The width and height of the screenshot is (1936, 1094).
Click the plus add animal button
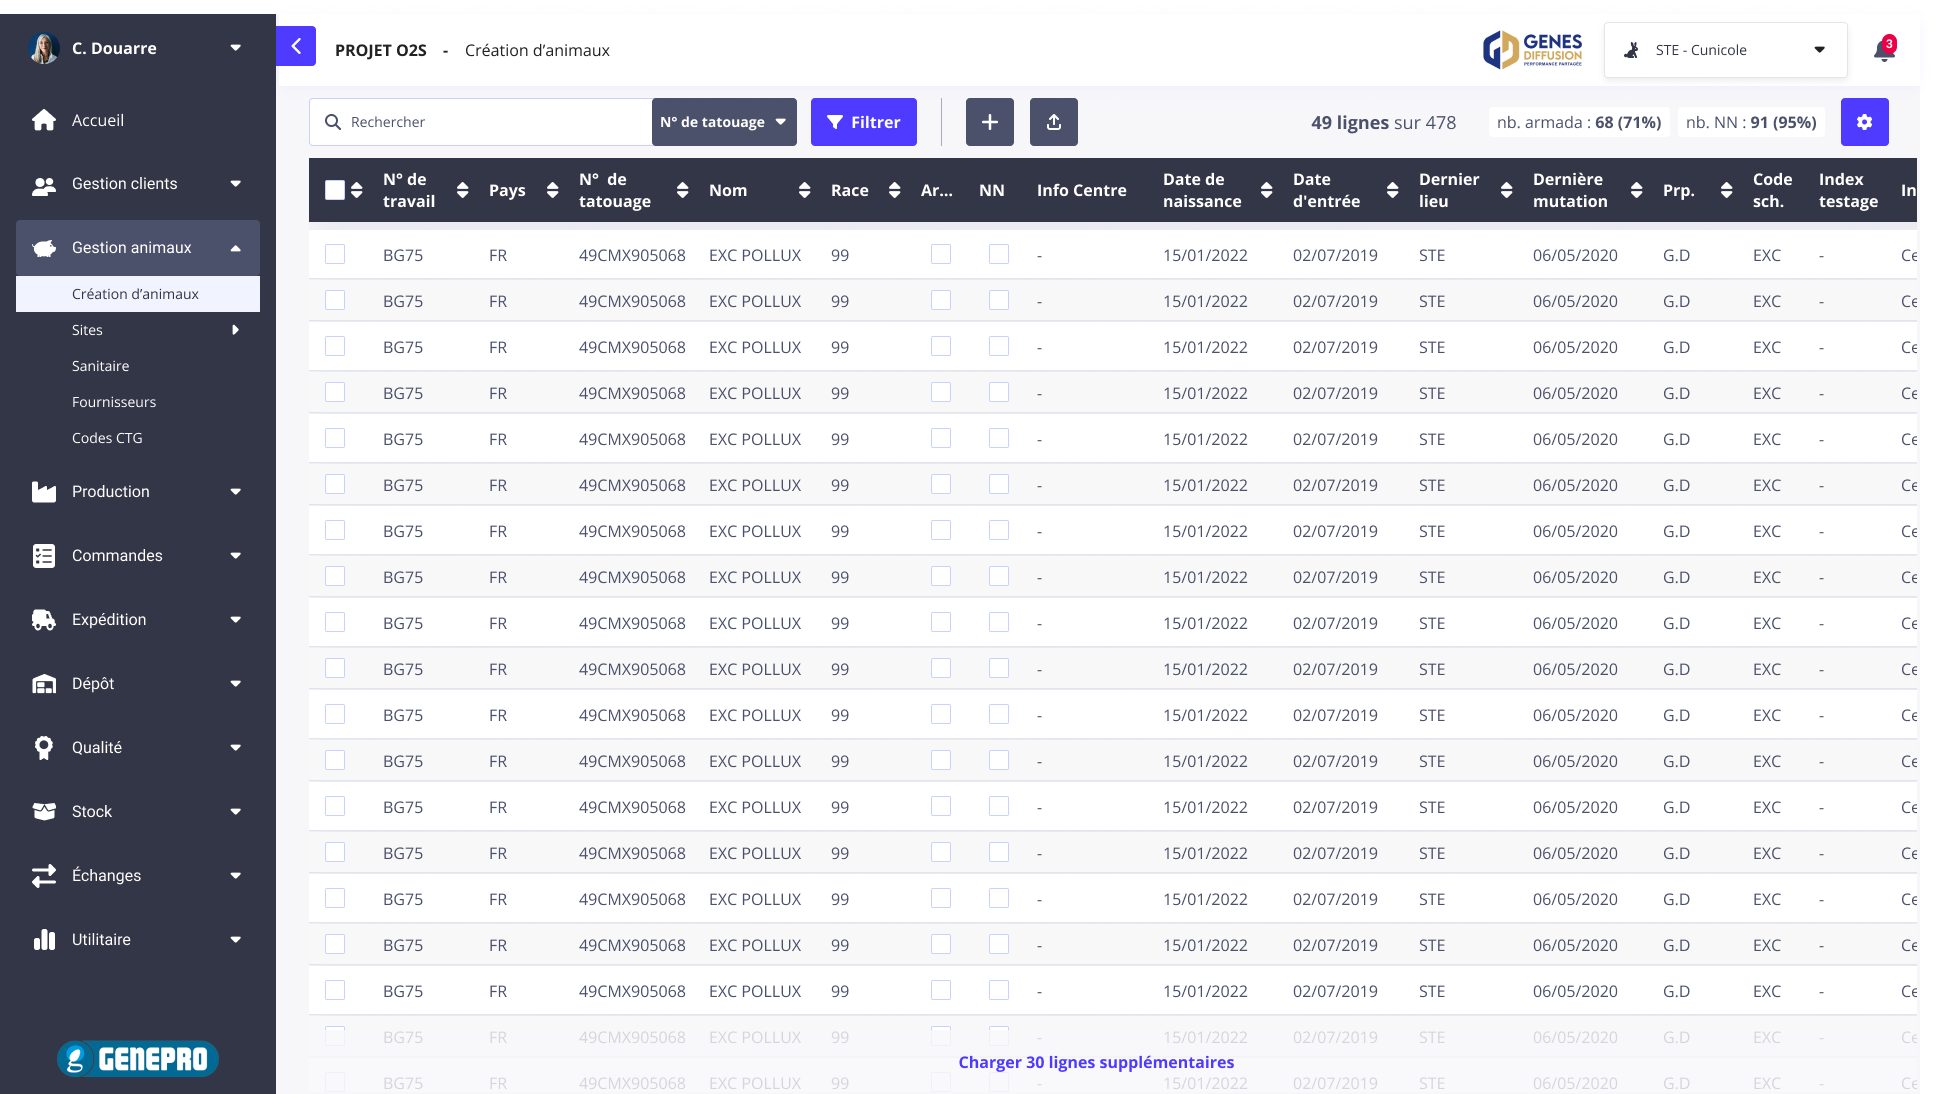coord(989,122)
